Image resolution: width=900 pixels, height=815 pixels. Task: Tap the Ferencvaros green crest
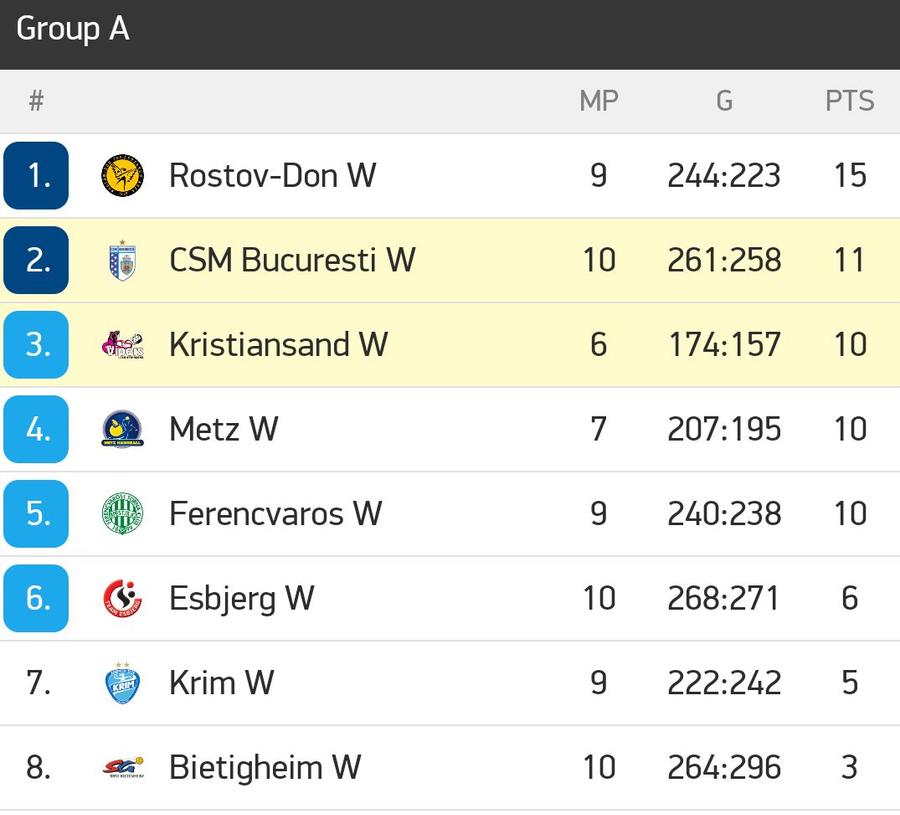(122, 514)
